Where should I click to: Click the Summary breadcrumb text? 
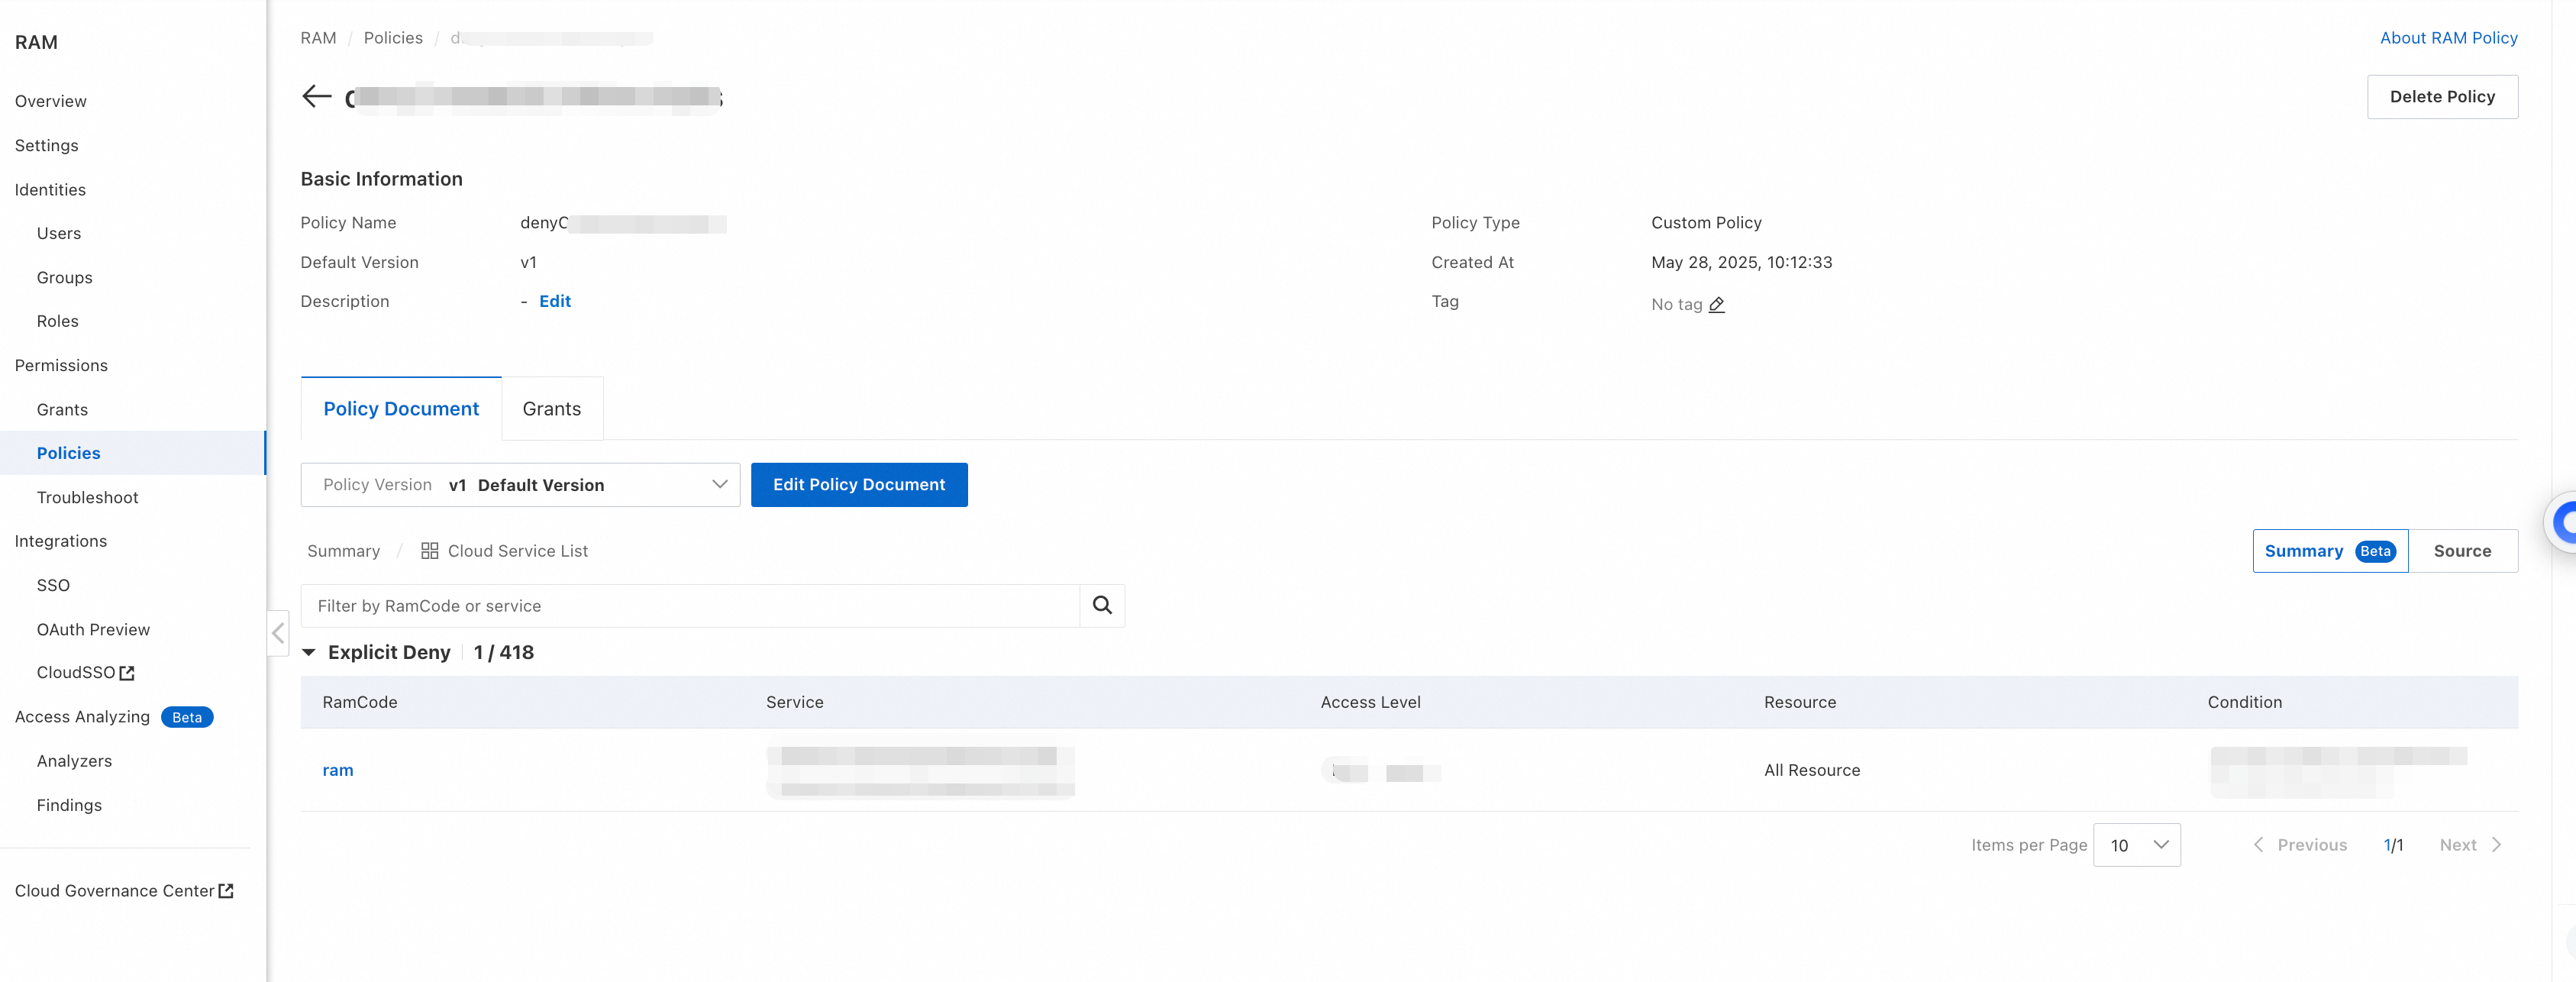[x=344, y=551]
